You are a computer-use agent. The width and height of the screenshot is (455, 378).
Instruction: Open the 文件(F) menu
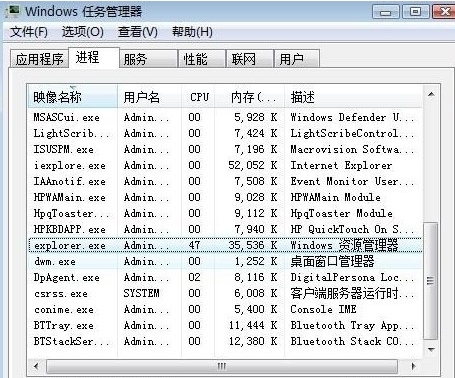(29, 32)
